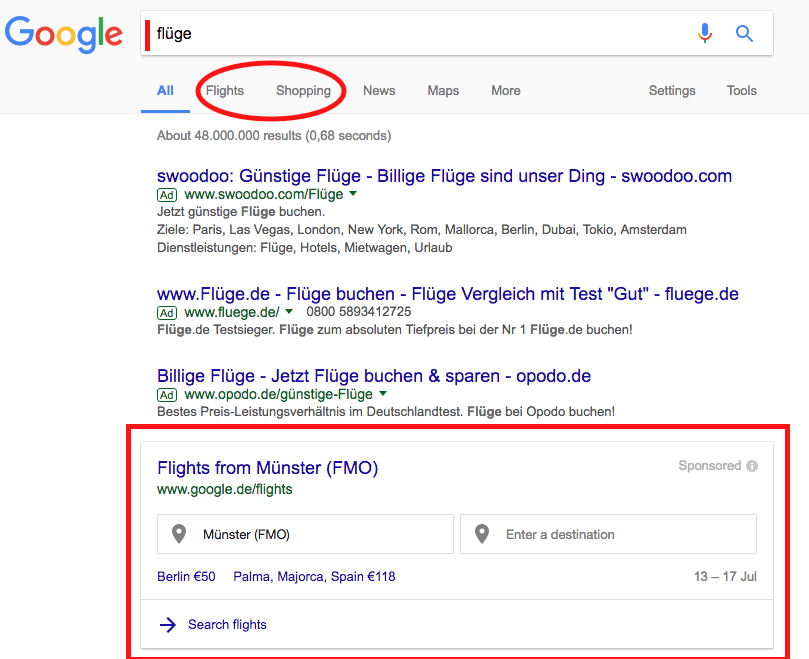
Task: Select the All results tab
Action: [165, 91]
